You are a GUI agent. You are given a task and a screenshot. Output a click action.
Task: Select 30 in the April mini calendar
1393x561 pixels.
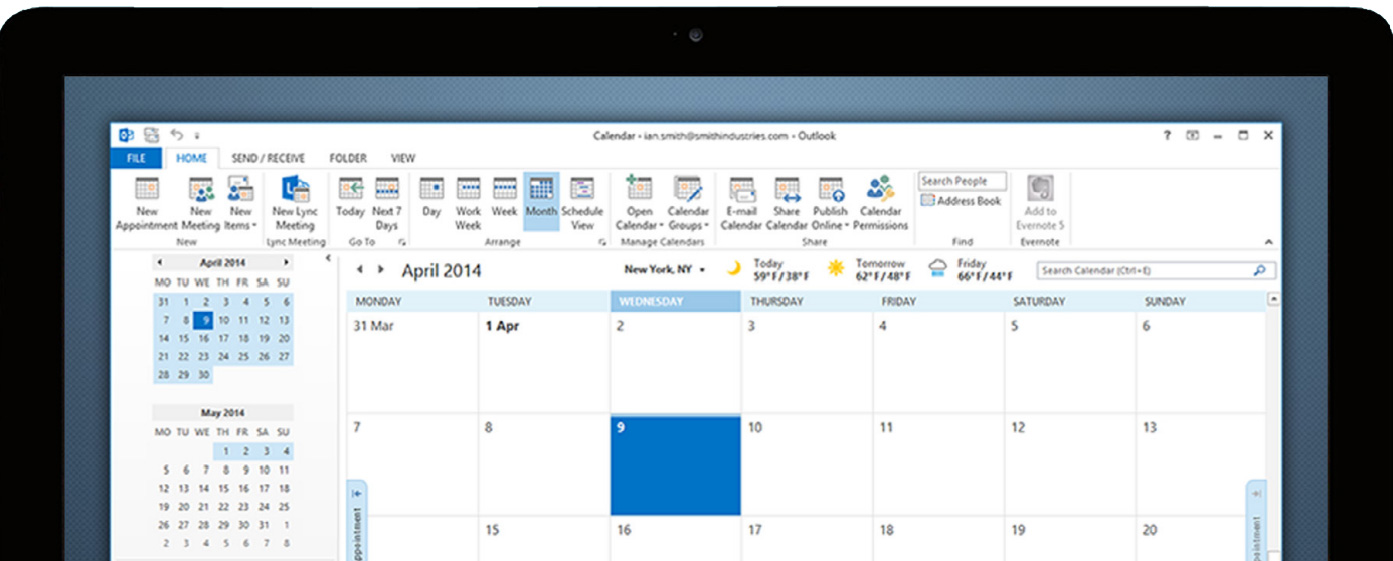coord(204,375)
